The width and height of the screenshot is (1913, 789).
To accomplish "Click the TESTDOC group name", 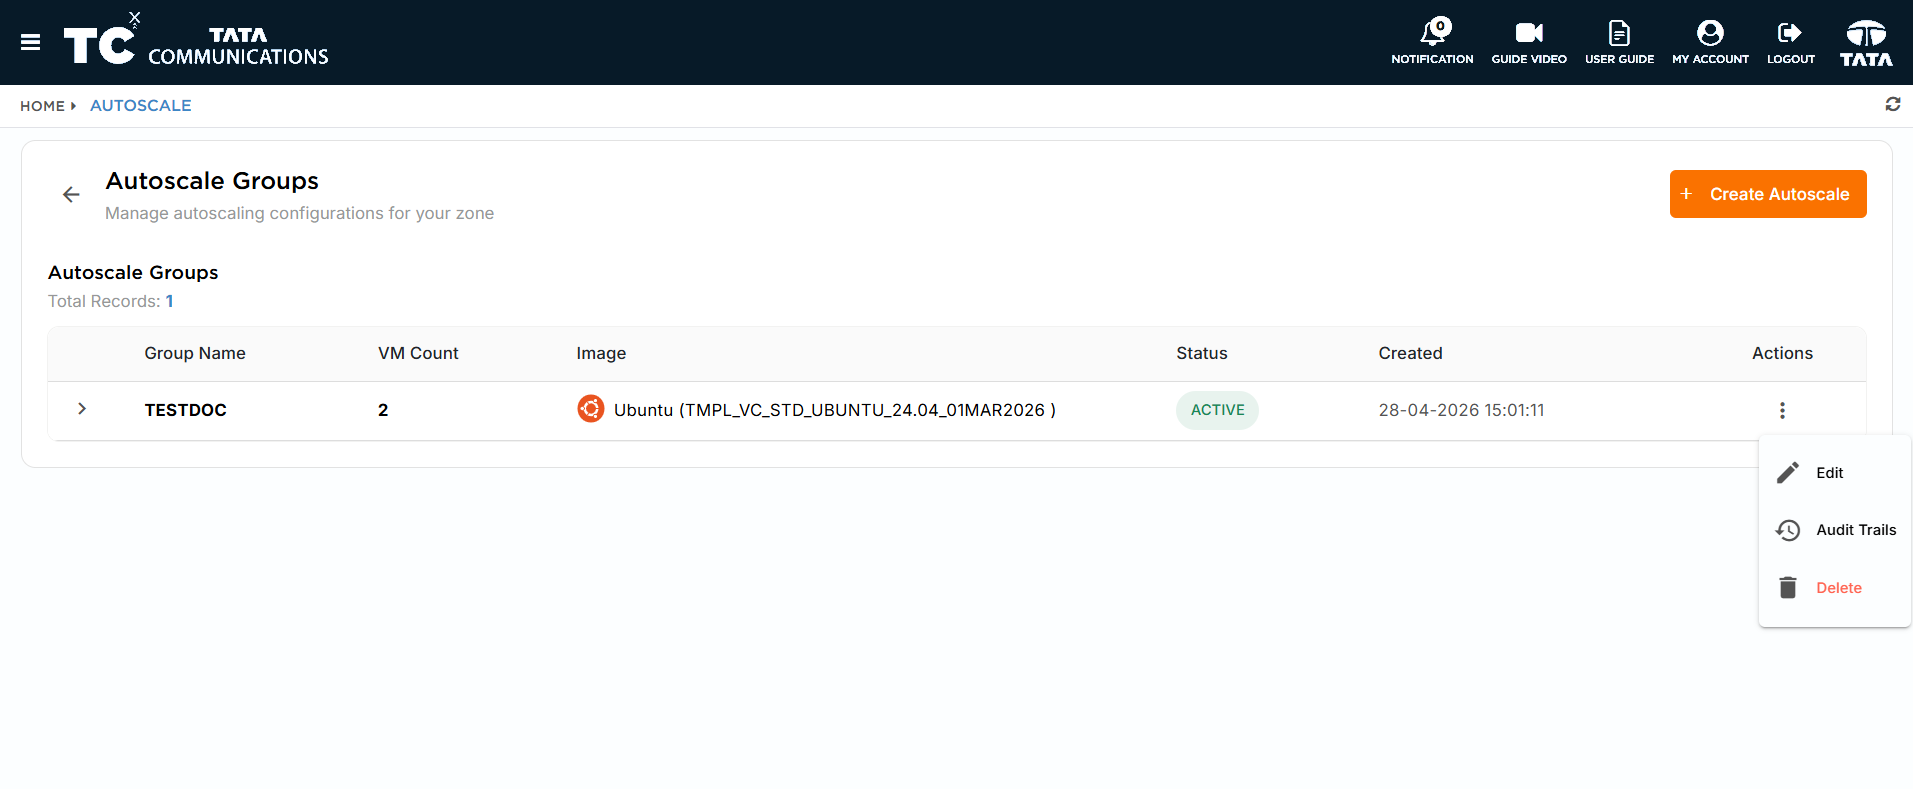I will [186, 410].
